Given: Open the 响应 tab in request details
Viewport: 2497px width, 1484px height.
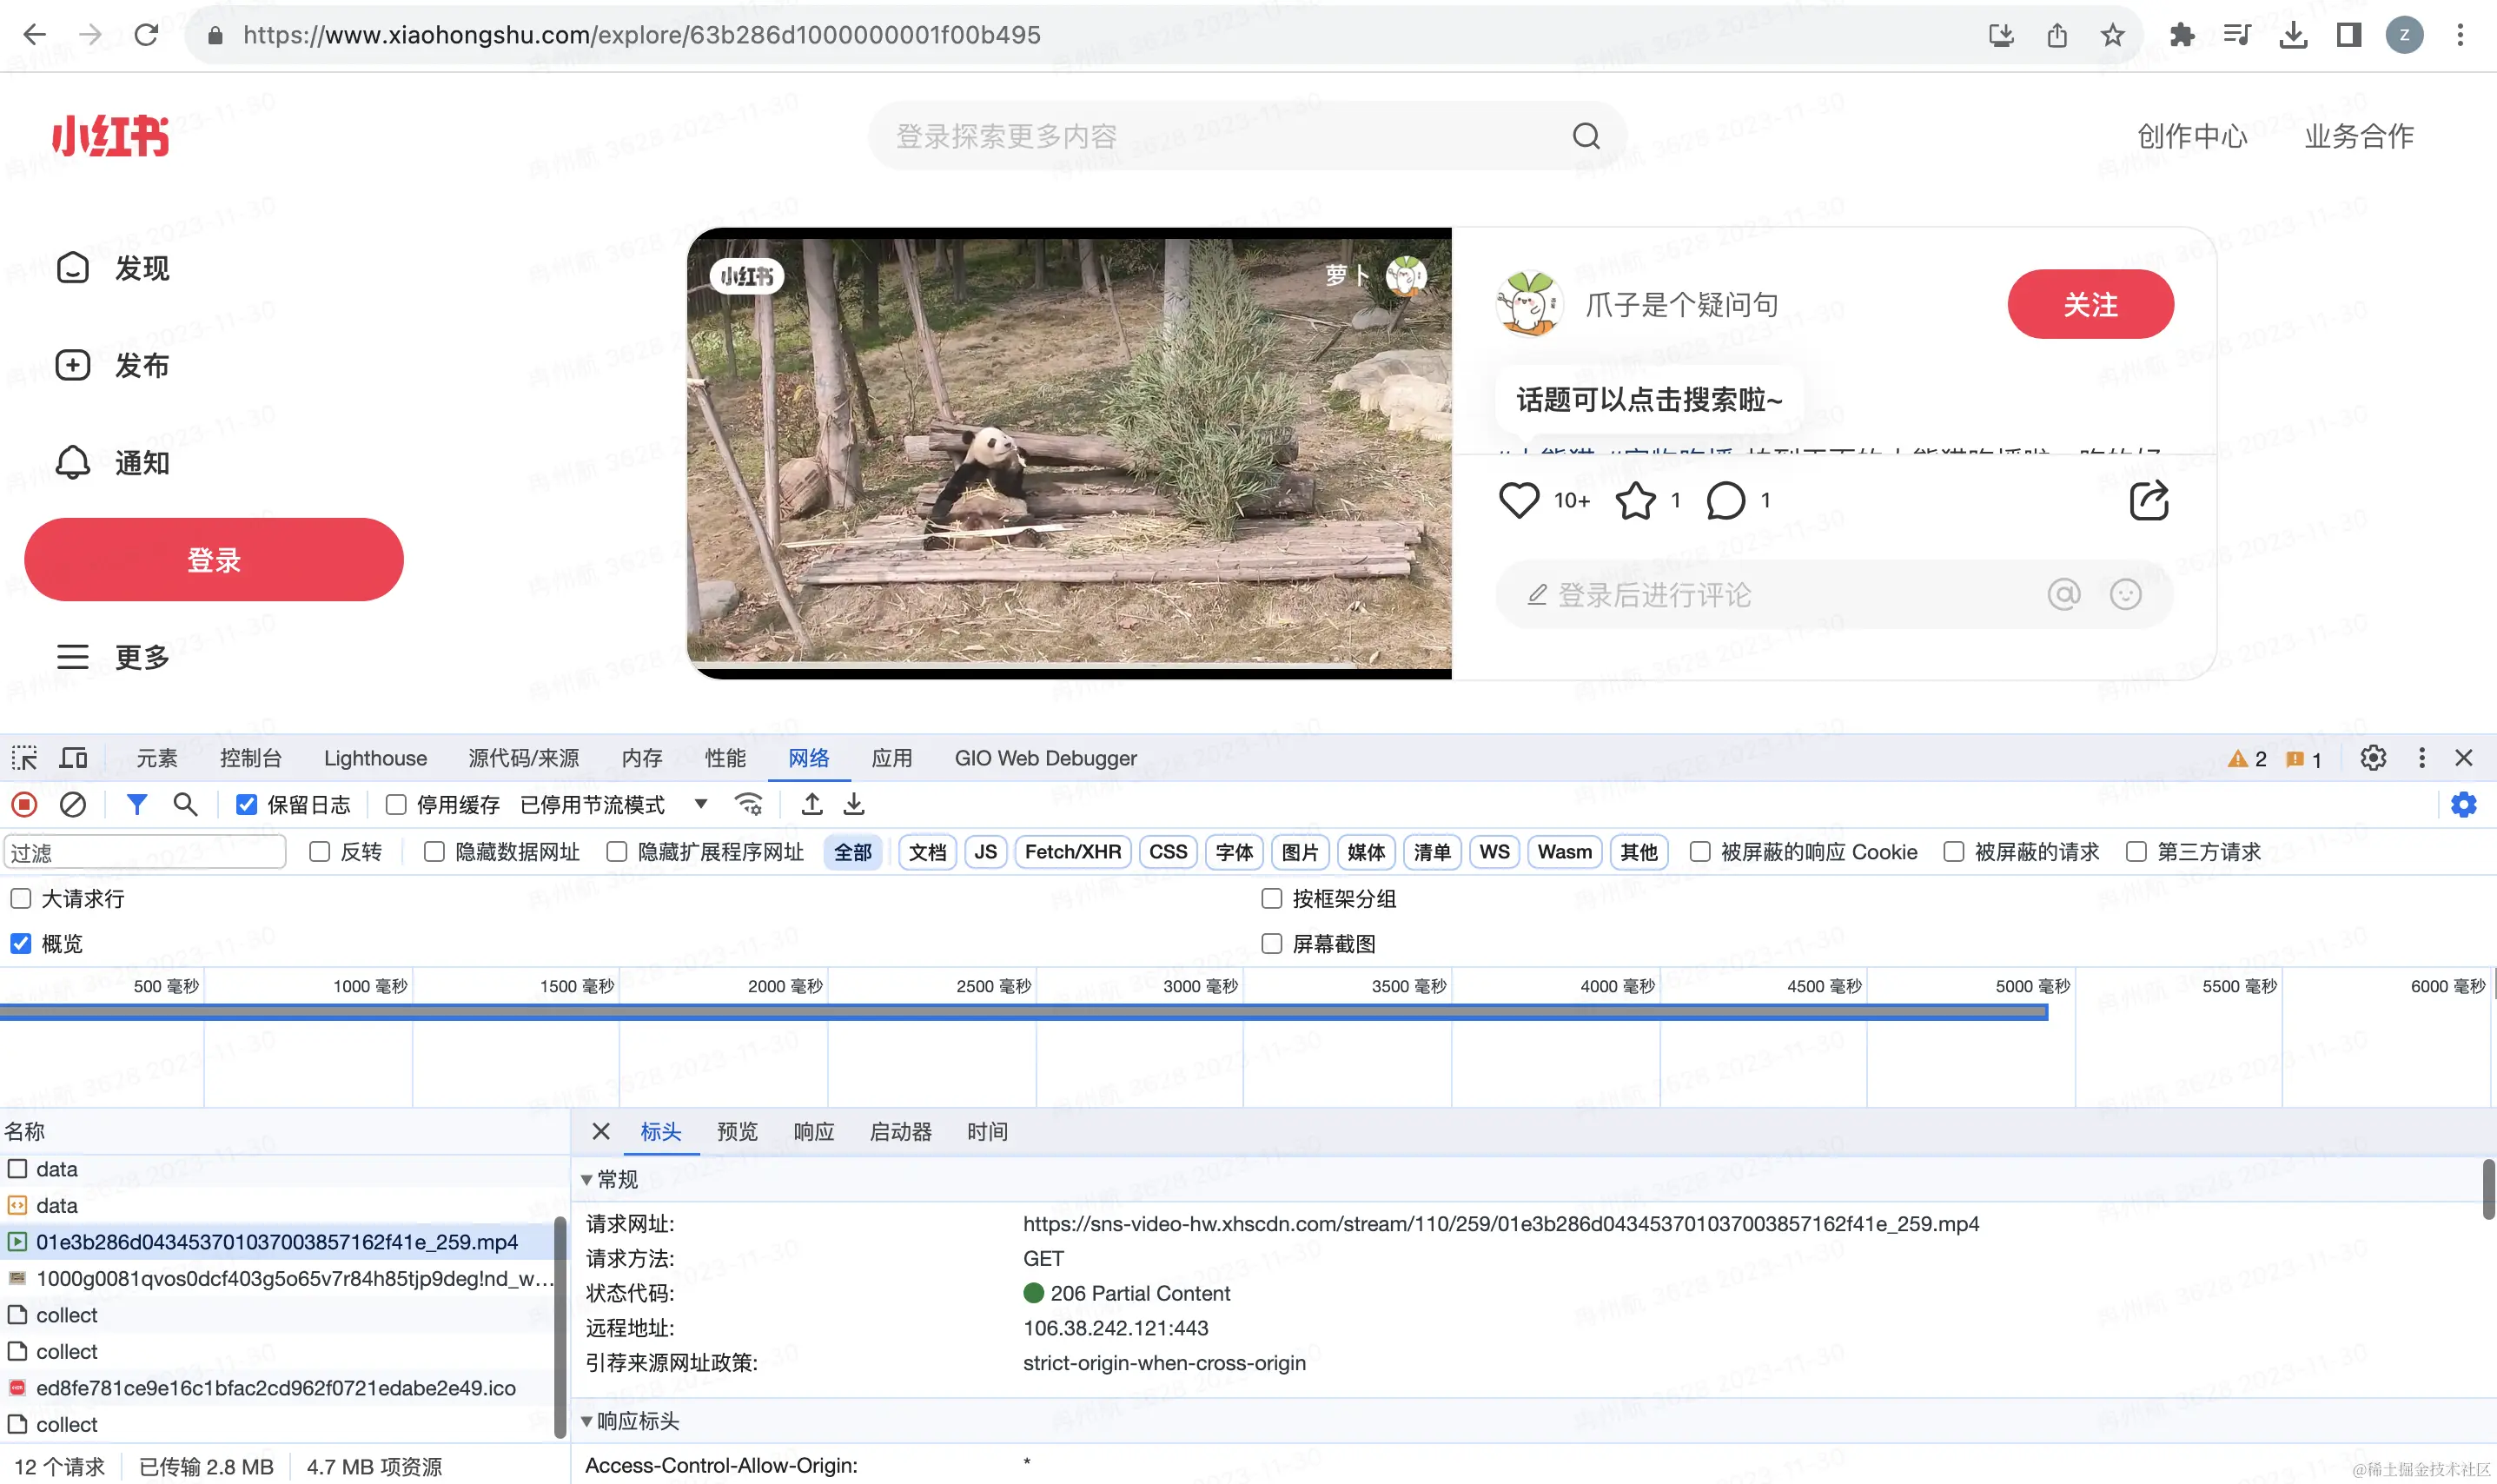Looking at the screenshot, I should tap(813, 1131).
